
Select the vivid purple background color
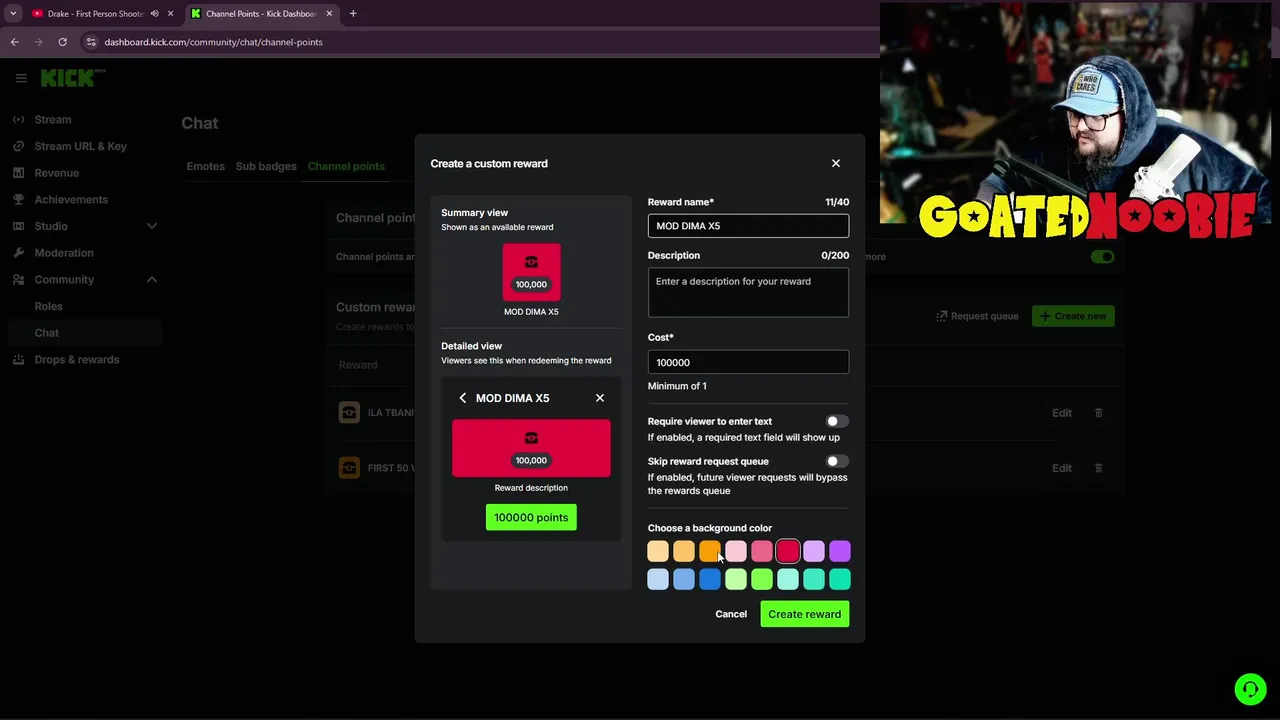(840, 551)
